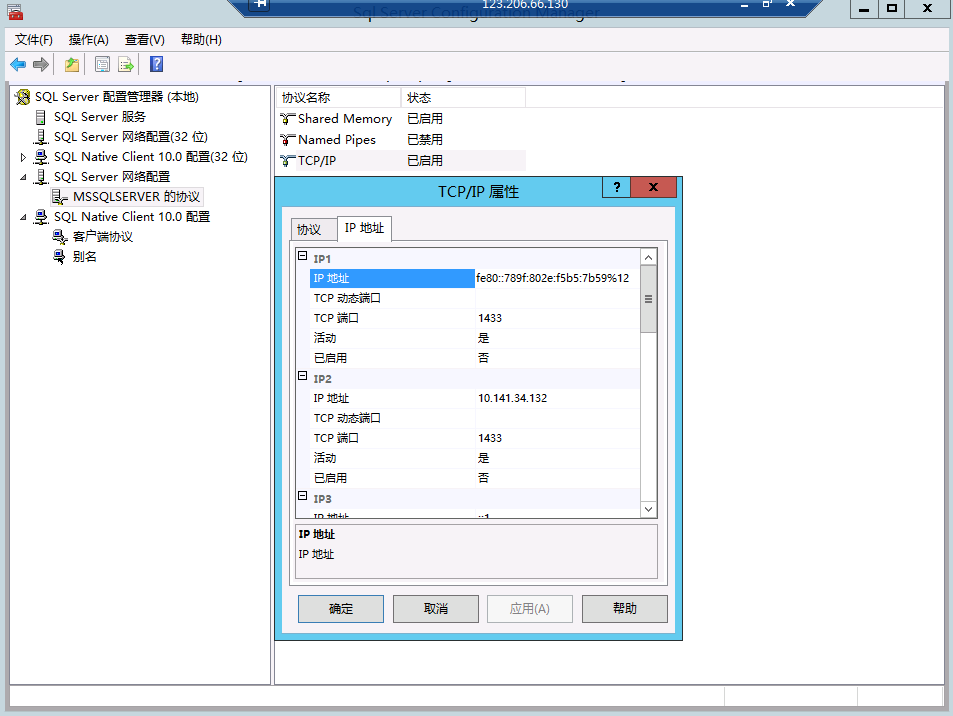This screenshot has width=953, height=716.
Task: Click the IP1 TCP 端口 value 1433
Action: tap(557, 318)
